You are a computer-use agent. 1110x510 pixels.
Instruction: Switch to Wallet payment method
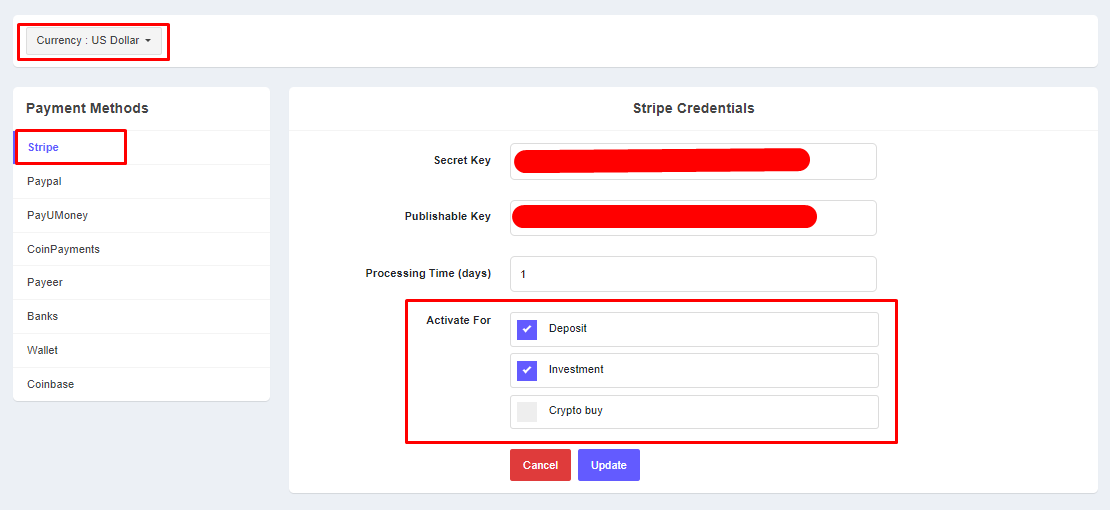click(42, 350)
